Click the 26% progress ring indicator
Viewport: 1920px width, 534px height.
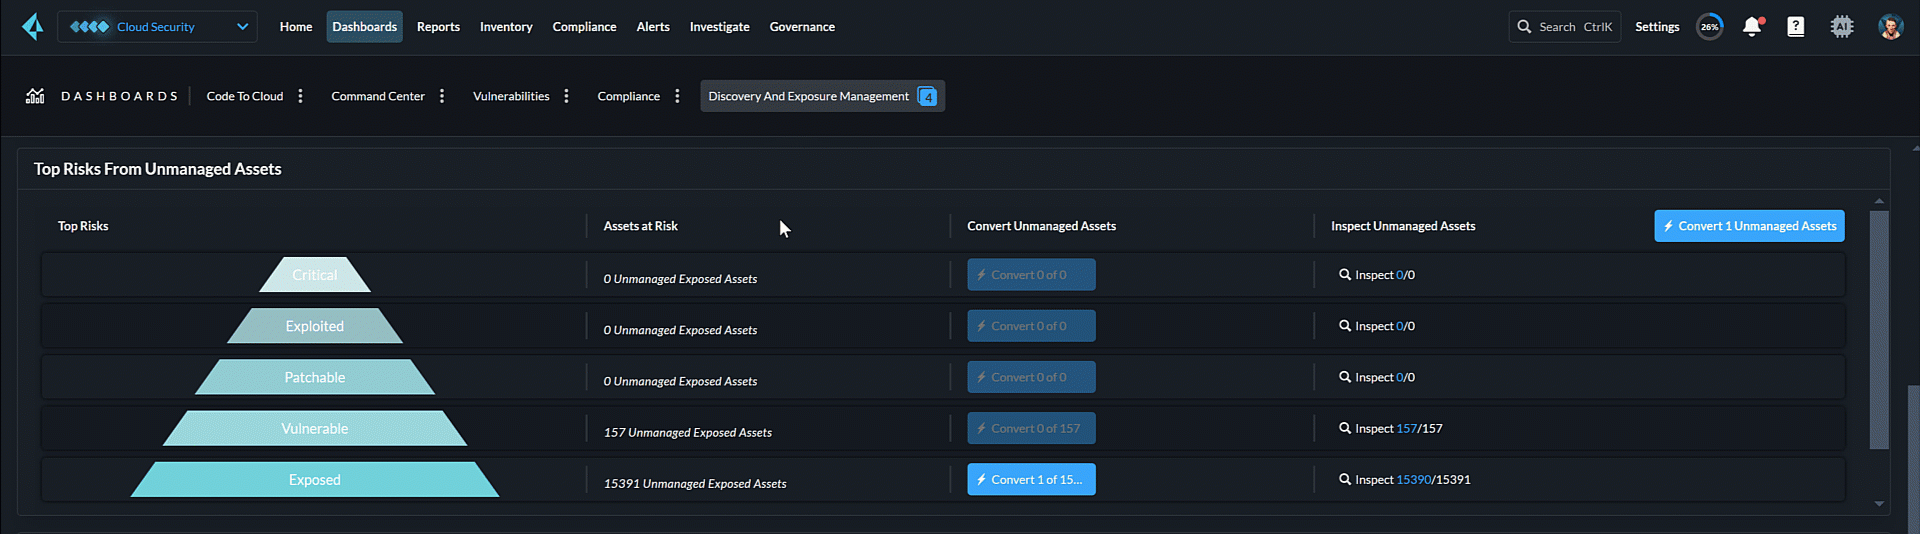(1710, 27)
